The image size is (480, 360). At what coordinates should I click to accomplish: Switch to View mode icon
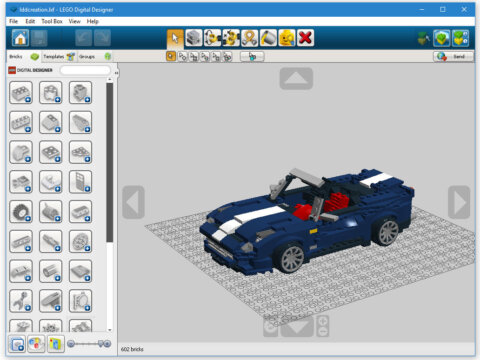point(442,38)
